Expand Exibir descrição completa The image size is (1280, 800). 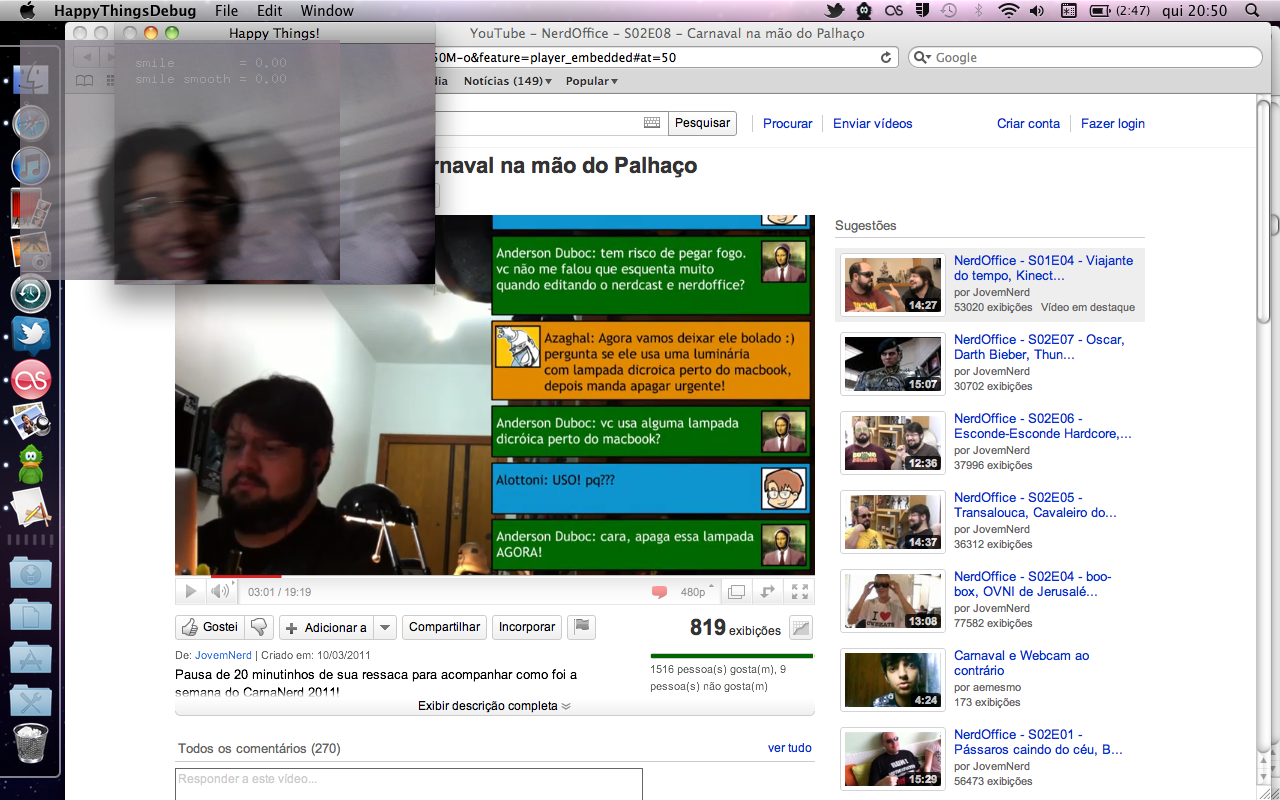pos(495,706)
